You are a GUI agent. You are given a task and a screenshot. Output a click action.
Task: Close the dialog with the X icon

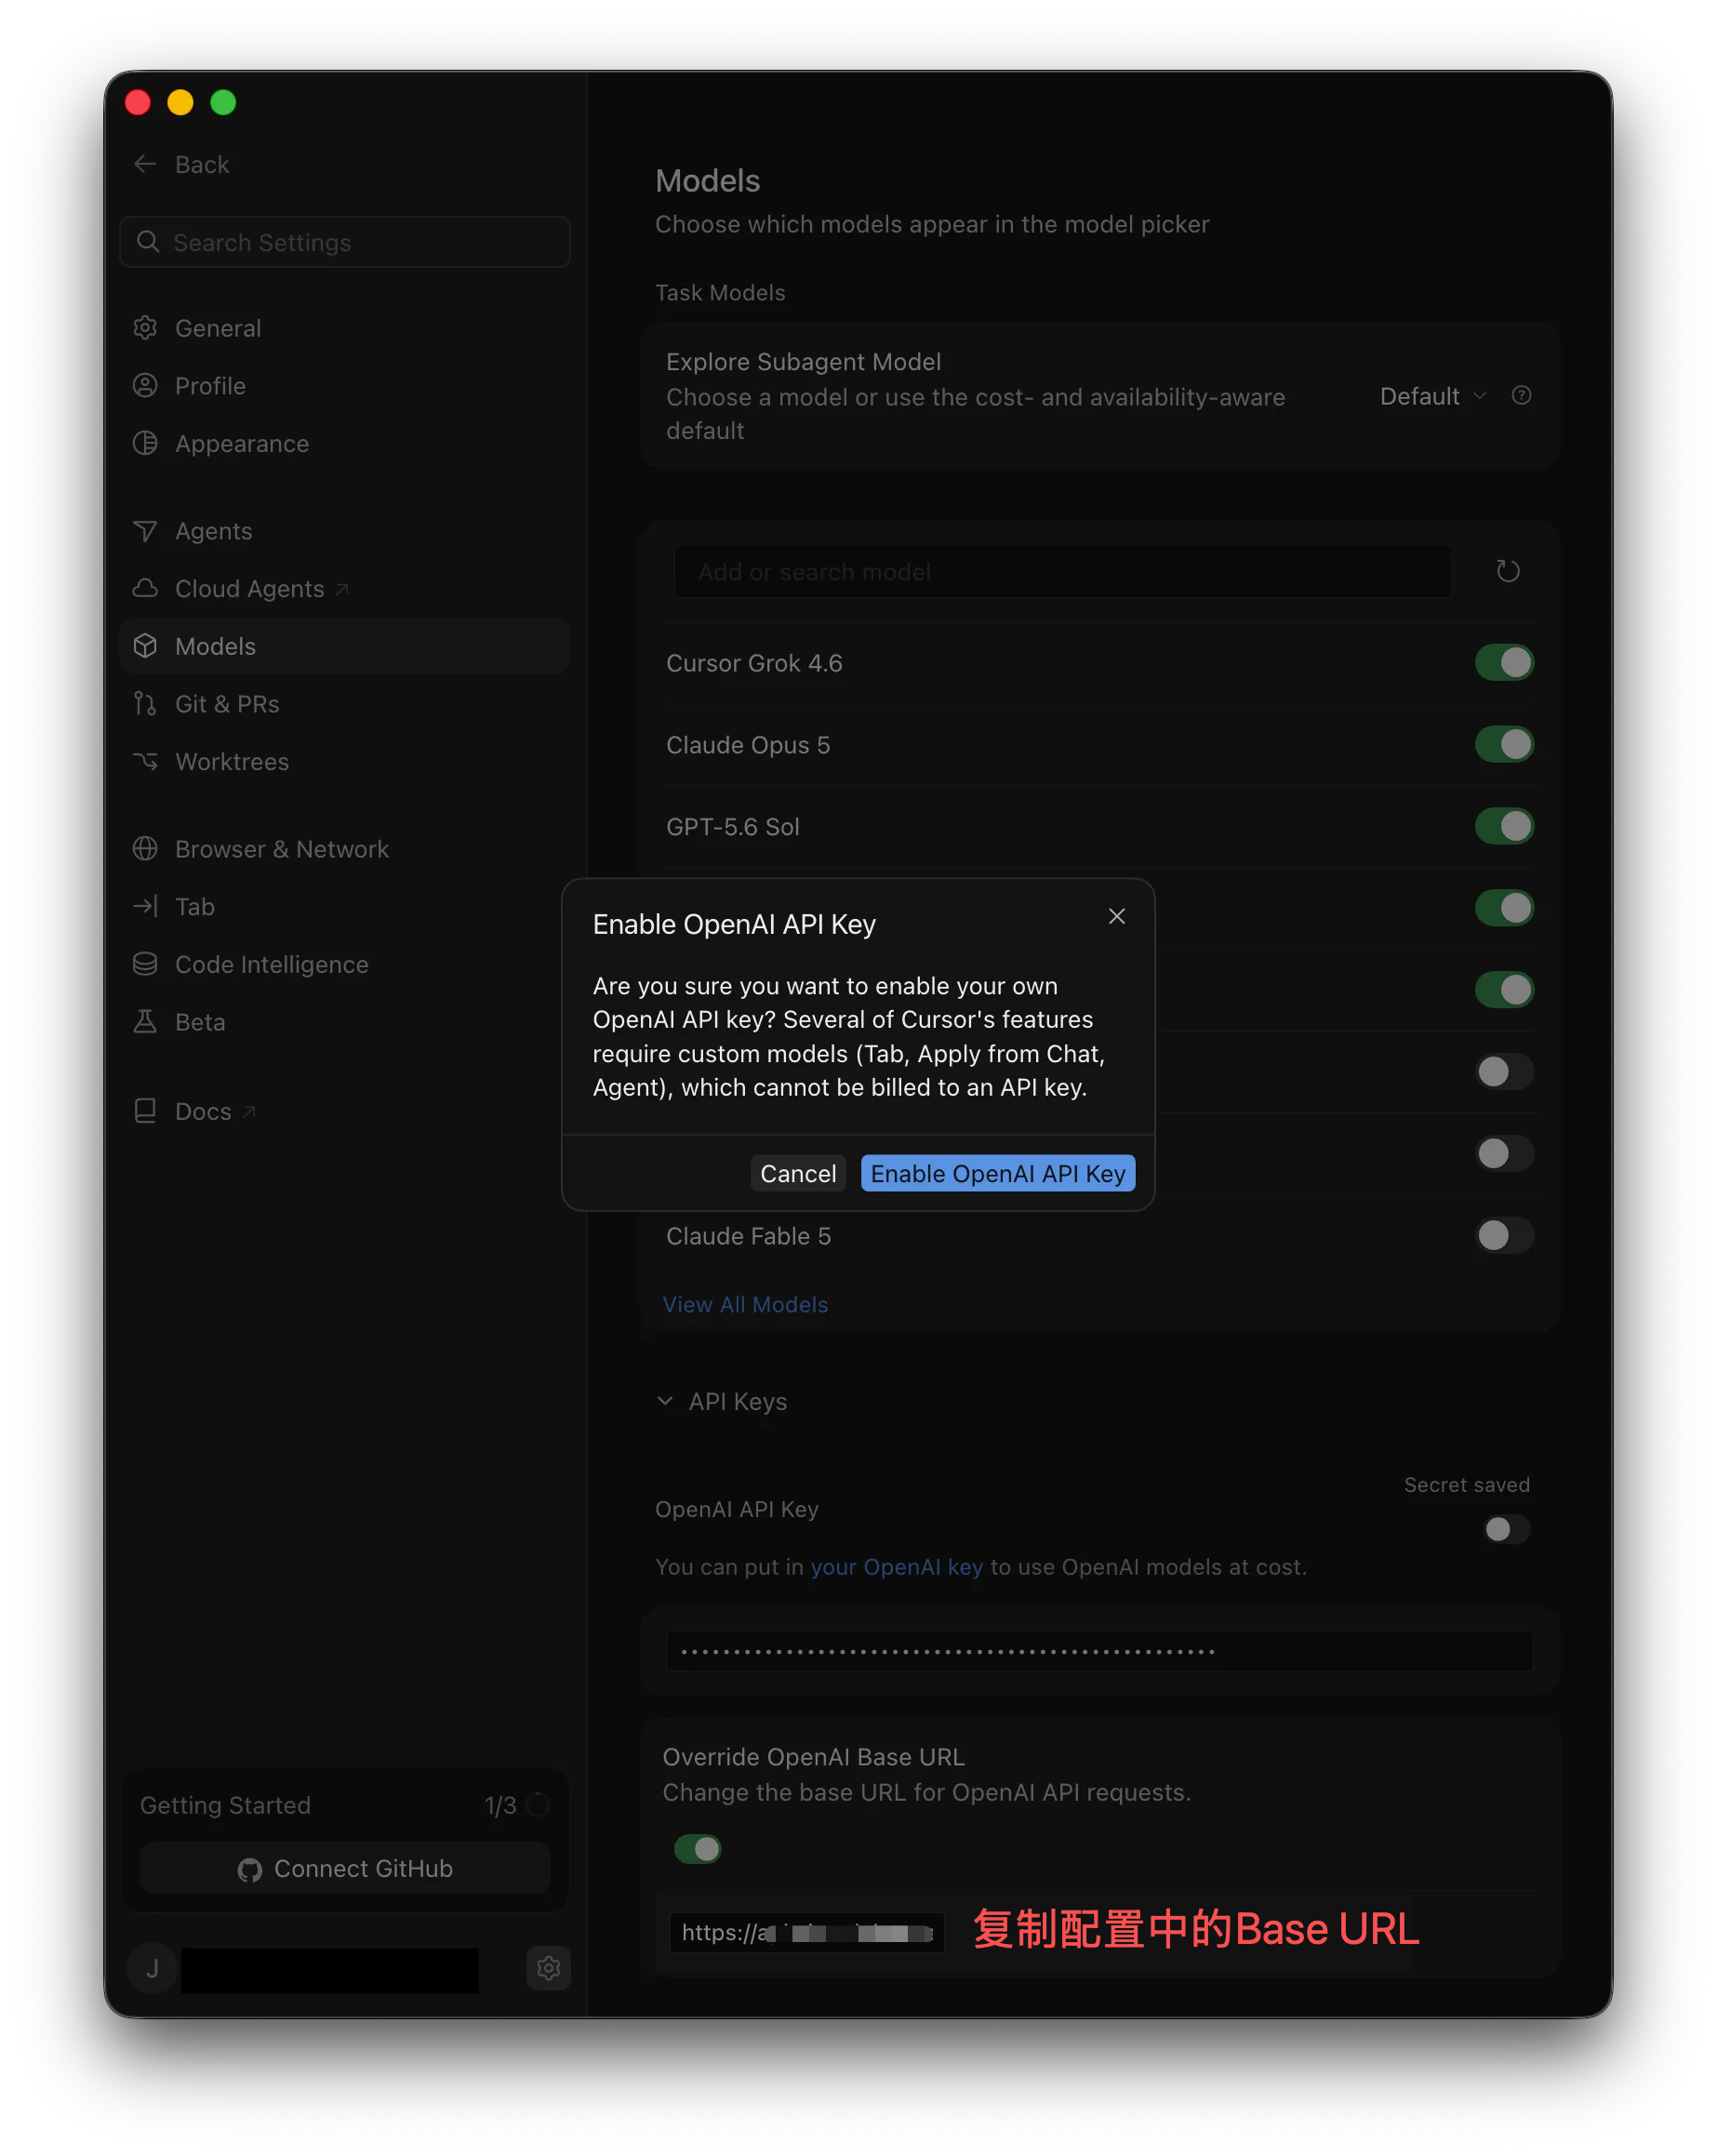pos(1117,916)
